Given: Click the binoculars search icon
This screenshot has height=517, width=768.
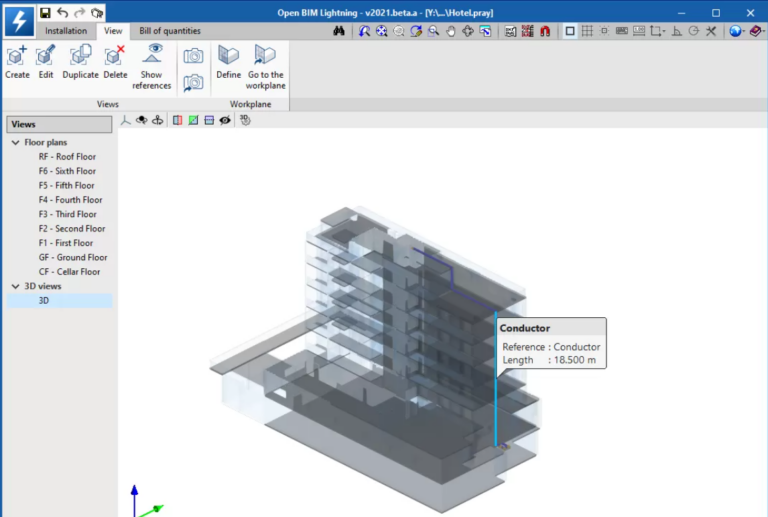Looking at the screenshot, I should pyautogui.click(x=339, y=31).
